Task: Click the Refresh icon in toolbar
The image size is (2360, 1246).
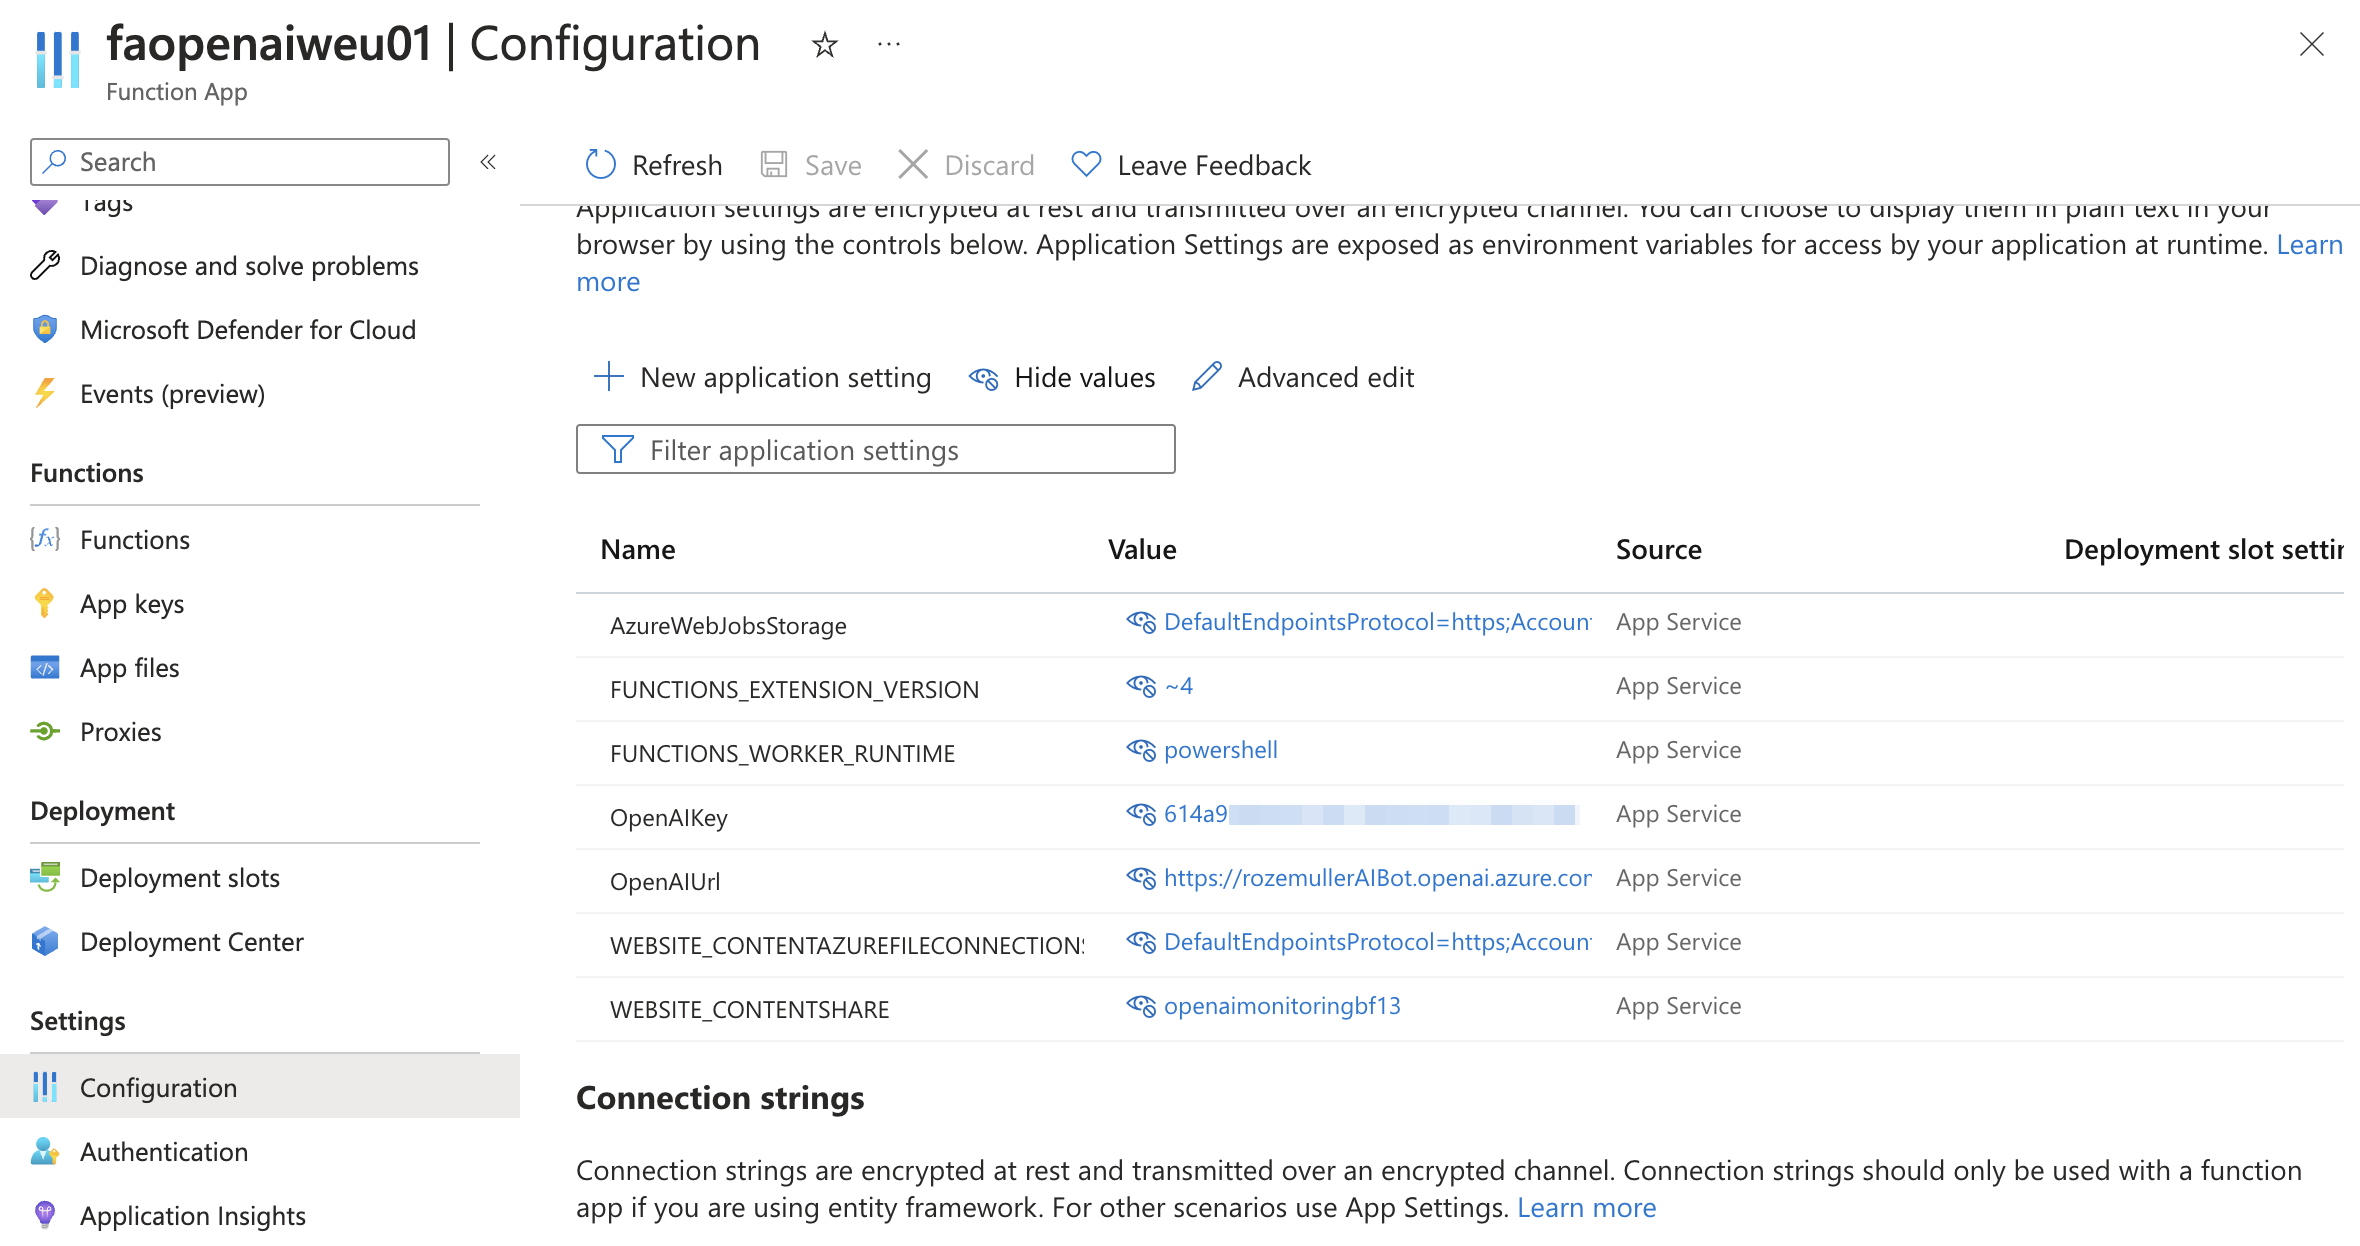Action: (600, 165)
